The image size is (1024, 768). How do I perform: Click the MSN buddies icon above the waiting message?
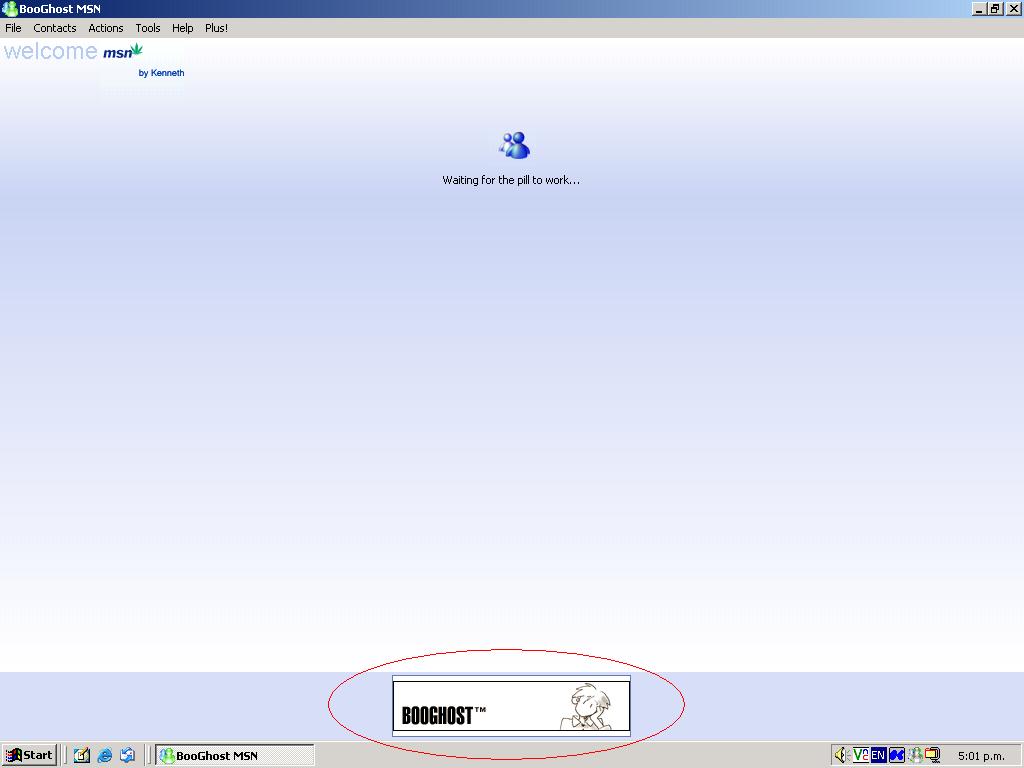(x=514, y=146)
